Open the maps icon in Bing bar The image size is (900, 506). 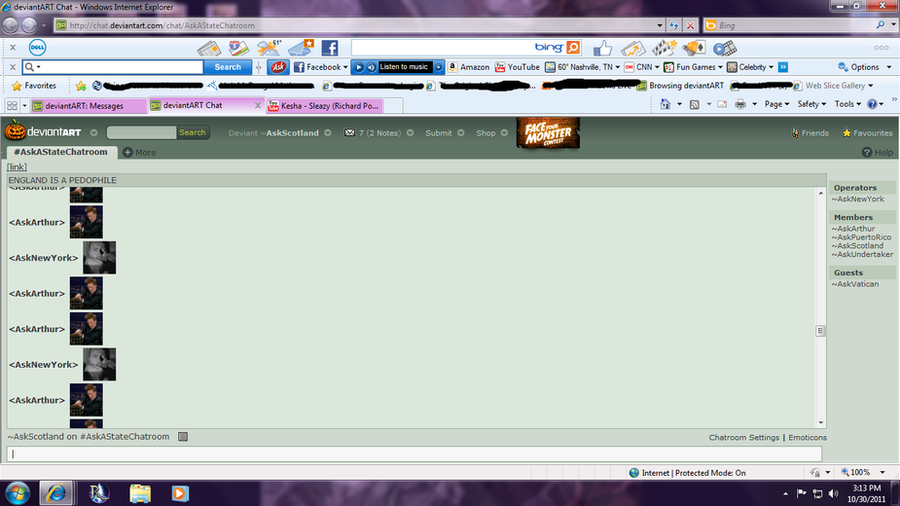238,48
